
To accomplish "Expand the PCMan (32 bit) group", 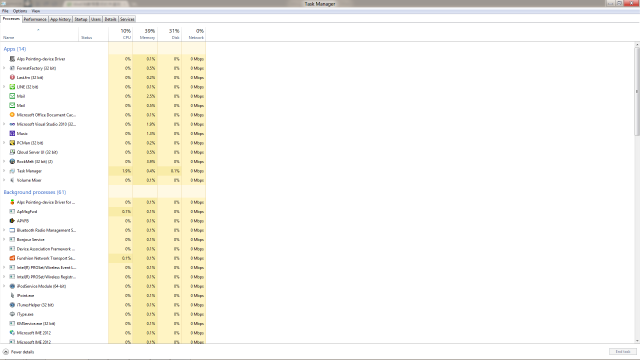I will 4,143.
